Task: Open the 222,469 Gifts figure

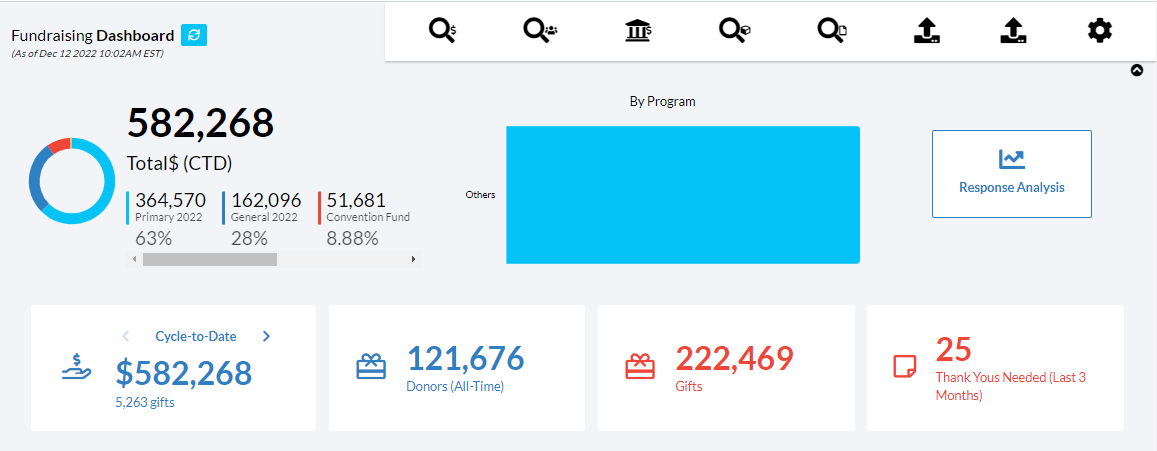Action: coord(734,358)
